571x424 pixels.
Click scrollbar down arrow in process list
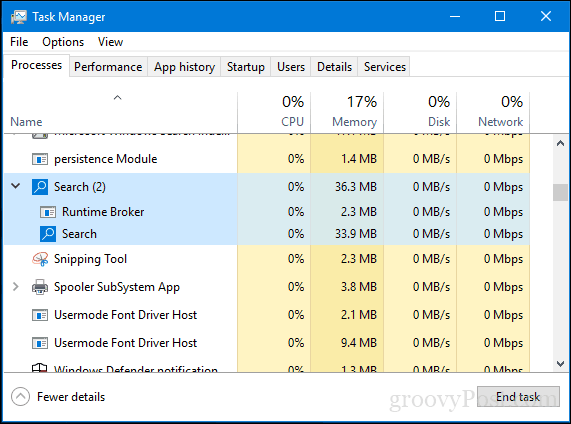pos(560,364)
